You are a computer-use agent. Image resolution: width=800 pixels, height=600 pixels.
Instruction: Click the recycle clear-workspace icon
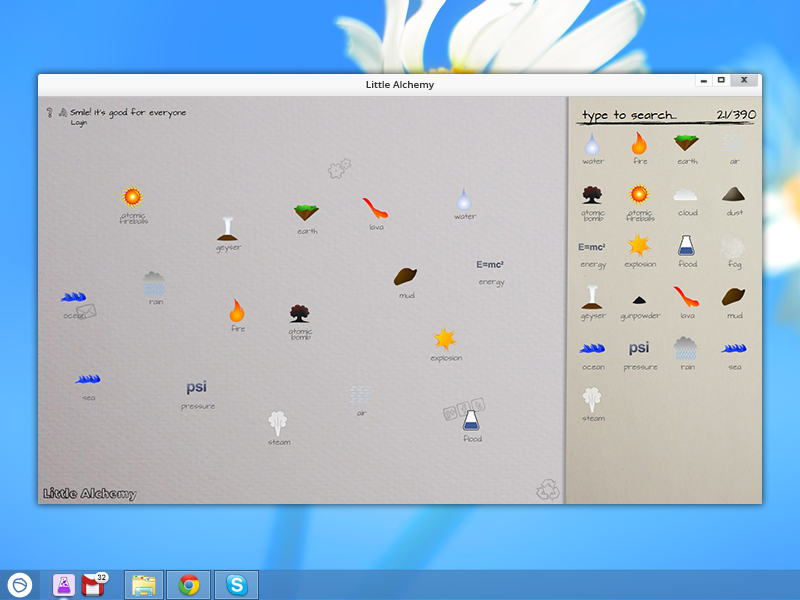(x=547, y=489)
